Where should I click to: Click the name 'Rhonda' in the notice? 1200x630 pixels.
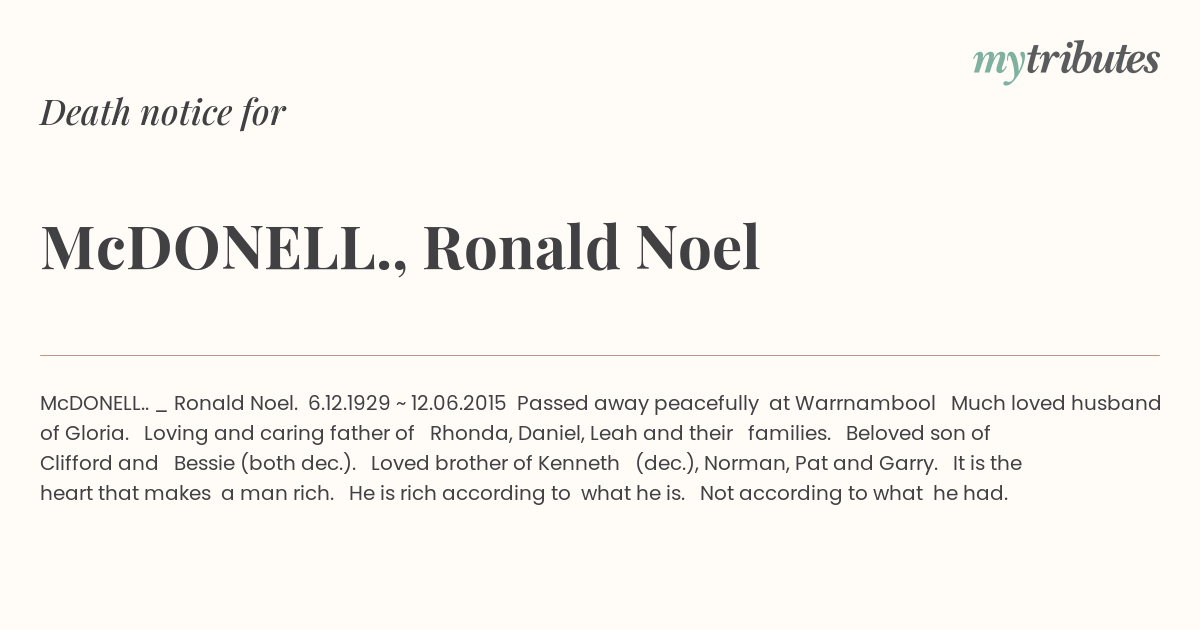(470, 433)
